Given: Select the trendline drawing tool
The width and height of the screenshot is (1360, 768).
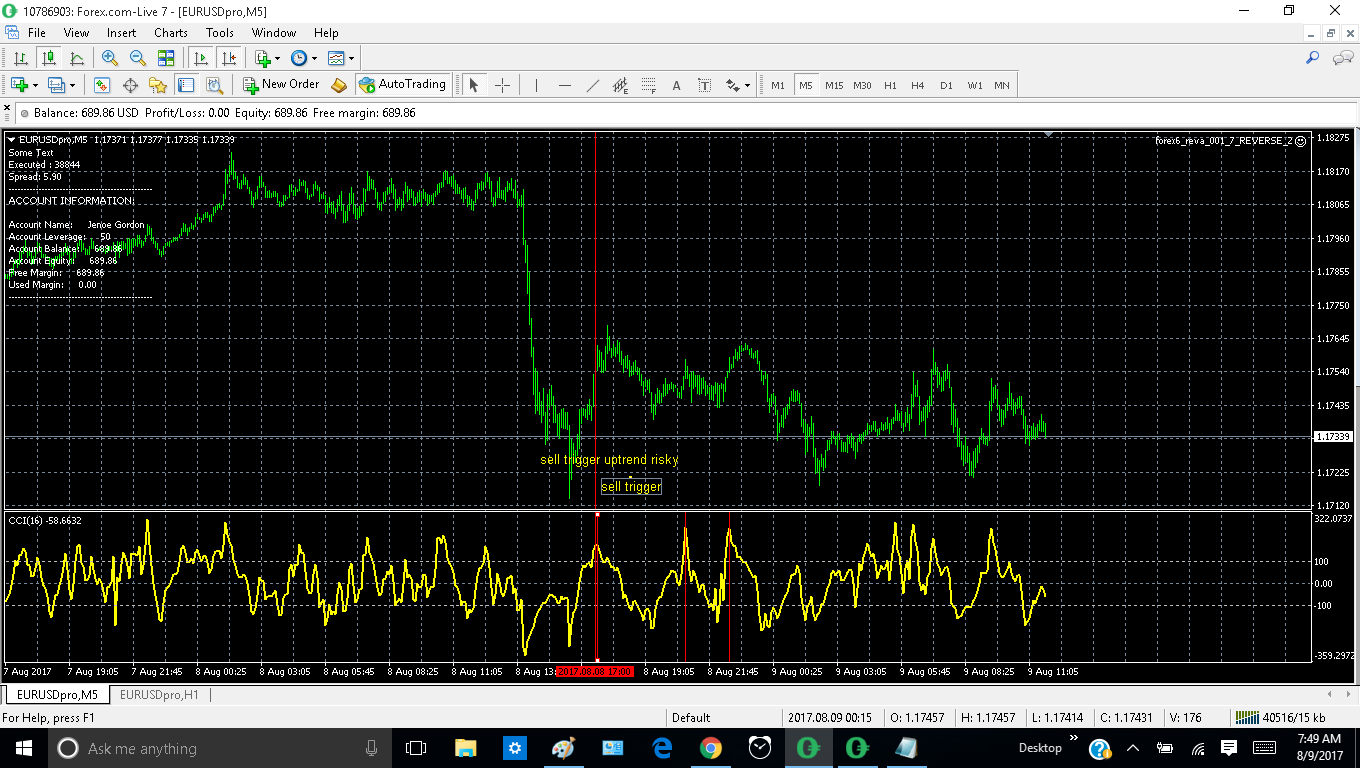Looking at the screenshot, I should [x=592, y=86].
